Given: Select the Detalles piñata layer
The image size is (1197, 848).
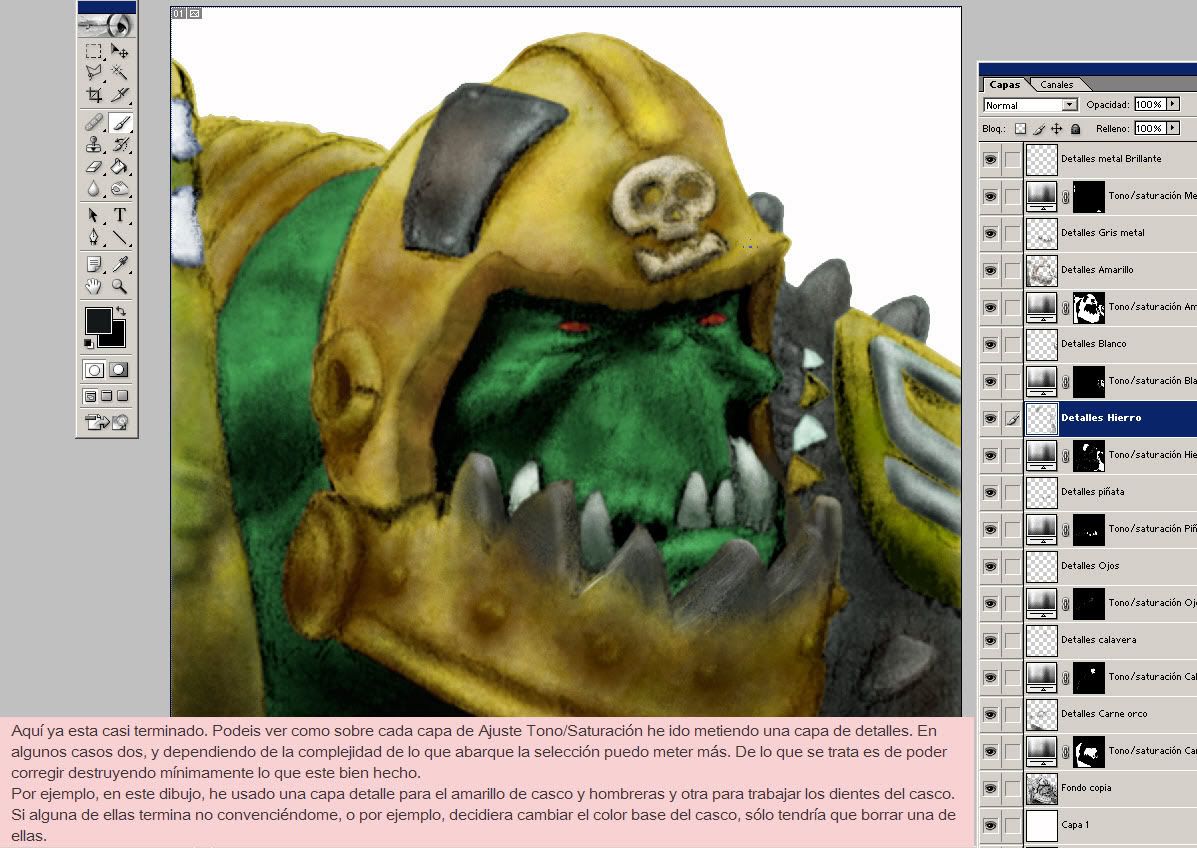Looking at the screenshot, I should [x=1111, y=492].
